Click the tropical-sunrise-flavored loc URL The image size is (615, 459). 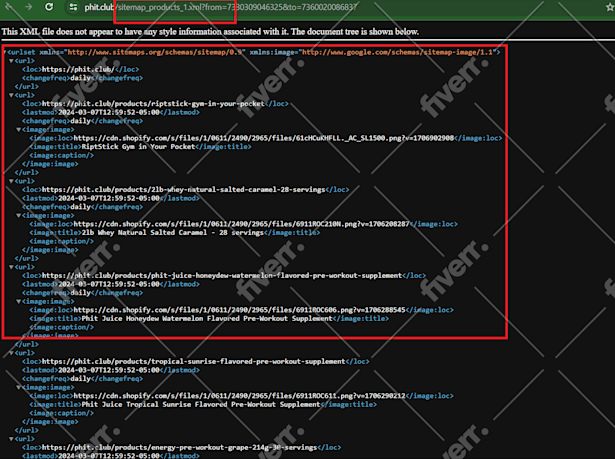[x=193, y=361]
